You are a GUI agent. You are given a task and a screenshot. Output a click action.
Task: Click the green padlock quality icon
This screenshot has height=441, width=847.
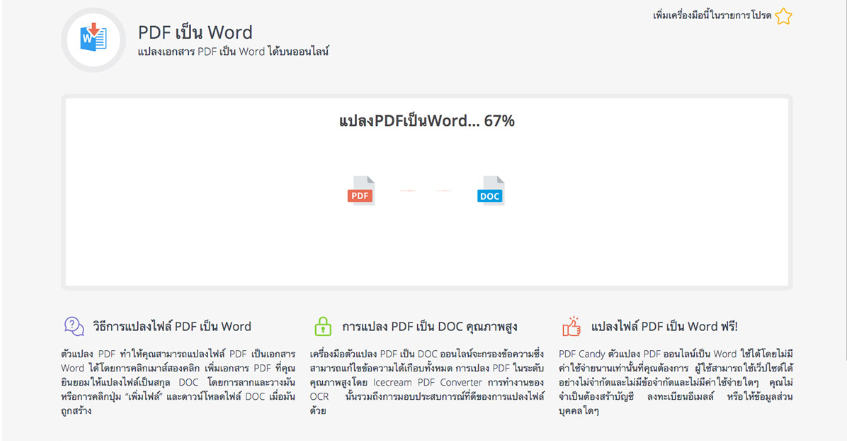coord(322,326)
